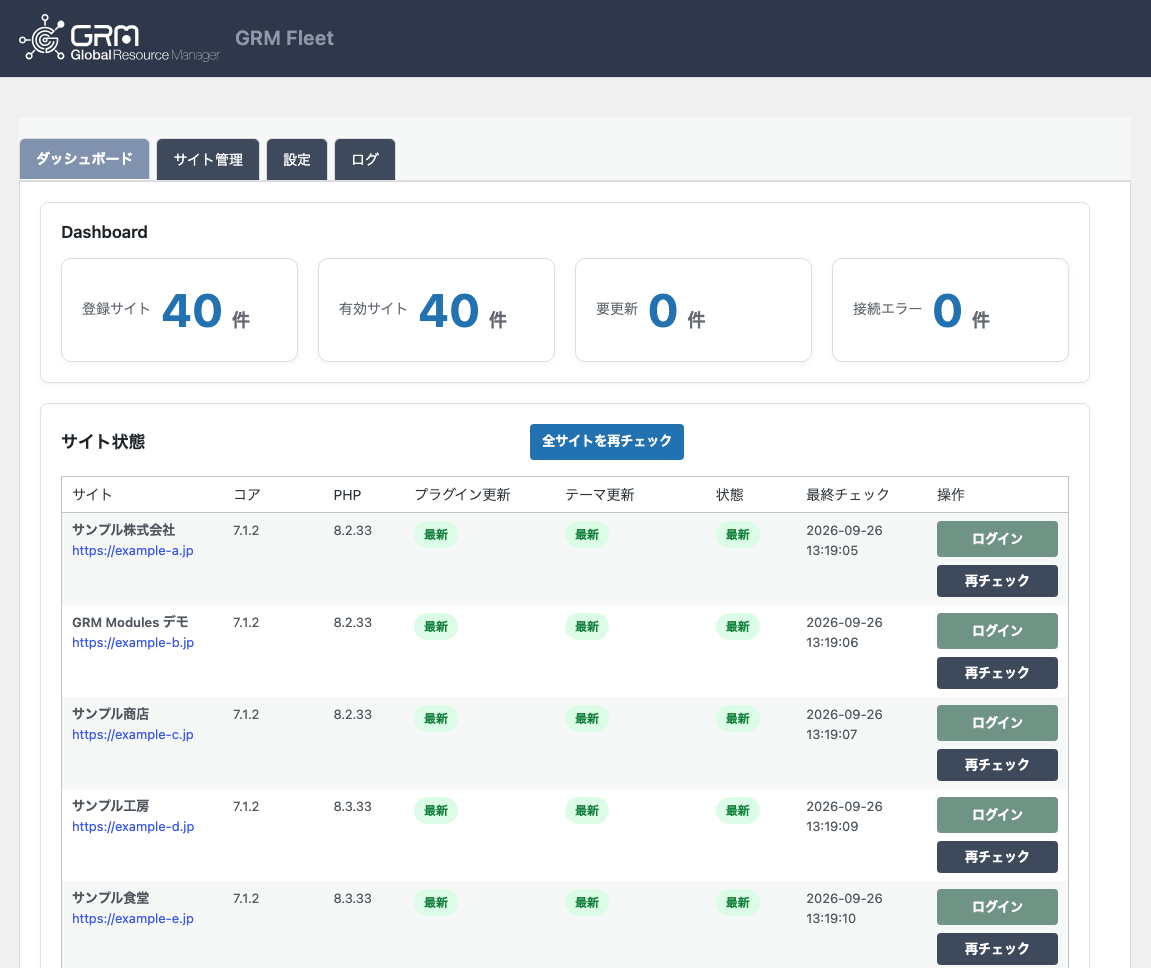The image size is (1151, 968).
Task: Click ログイン for サンプル商店
Action: [997, 723]
